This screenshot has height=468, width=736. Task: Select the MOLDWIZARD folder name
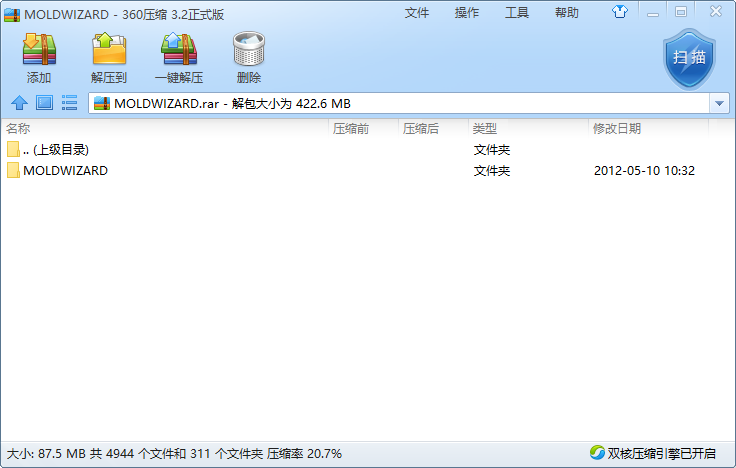pyautogui.click(x=65, y=170)
